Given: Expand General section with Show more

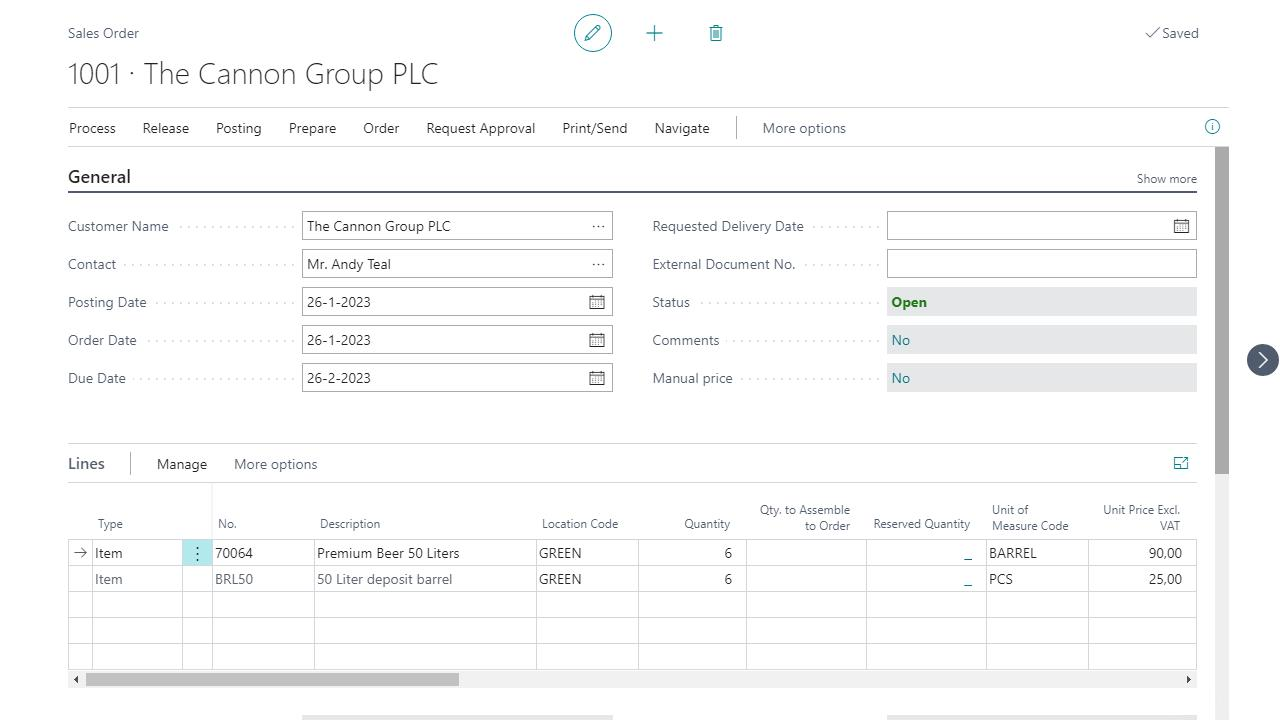Looking at the screenshot, I should (1166, 179).
